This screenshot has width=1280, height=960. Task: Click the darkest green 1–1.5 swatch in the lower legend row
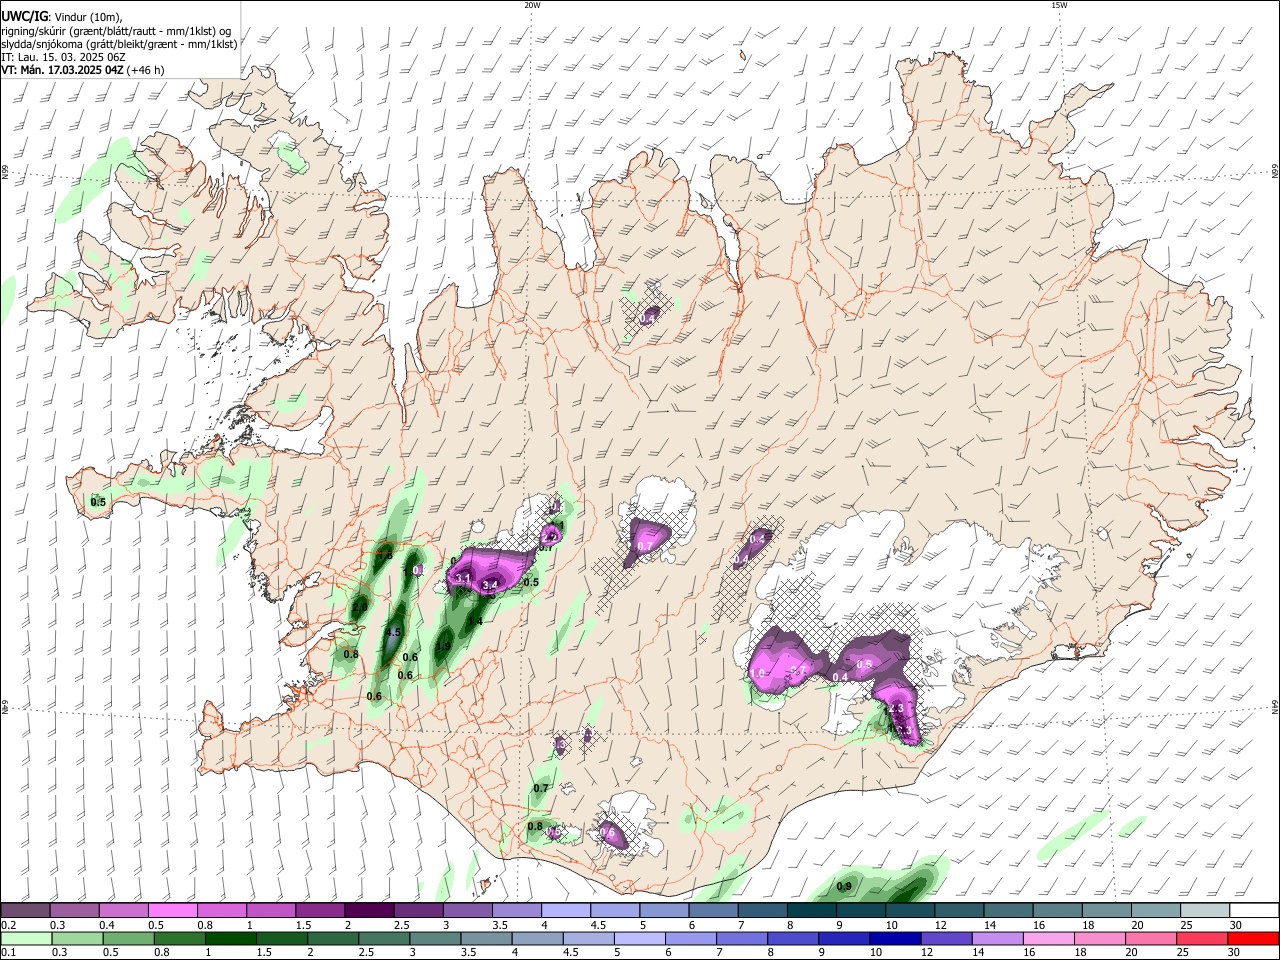click(230, 938)
